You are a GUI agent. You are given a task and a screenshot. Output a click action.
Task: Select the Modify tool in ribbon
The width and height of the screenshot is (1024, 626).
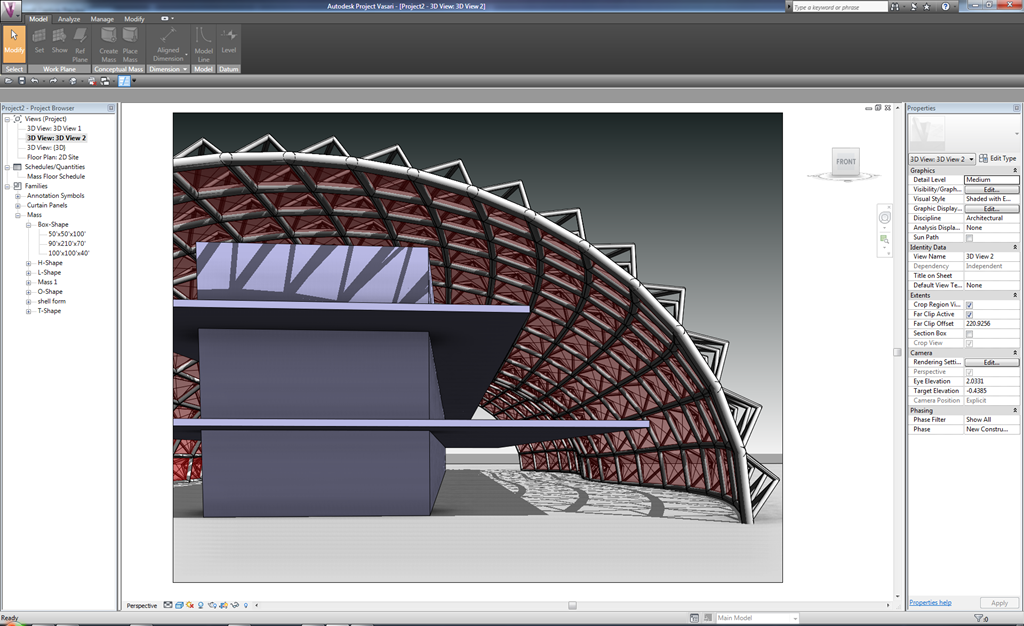(14, 43)
